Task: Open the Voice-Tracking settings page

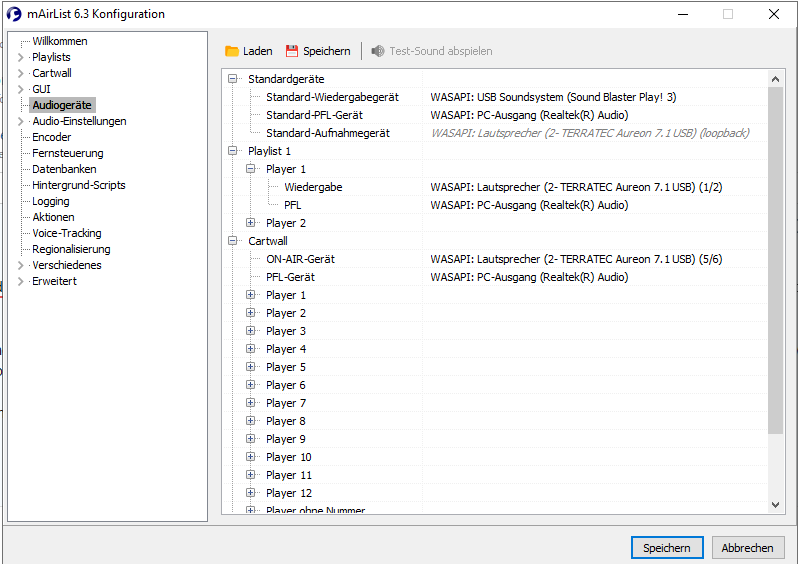Action: tap(67, 233)
